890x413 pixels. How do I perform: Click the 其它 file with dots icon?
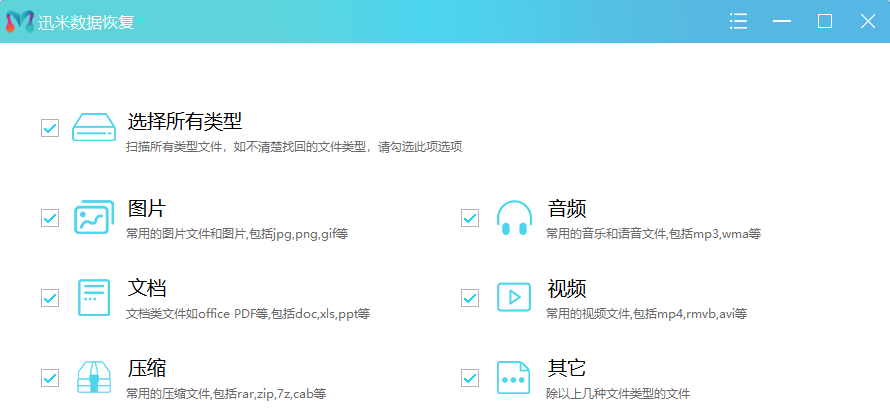(514, 377)
